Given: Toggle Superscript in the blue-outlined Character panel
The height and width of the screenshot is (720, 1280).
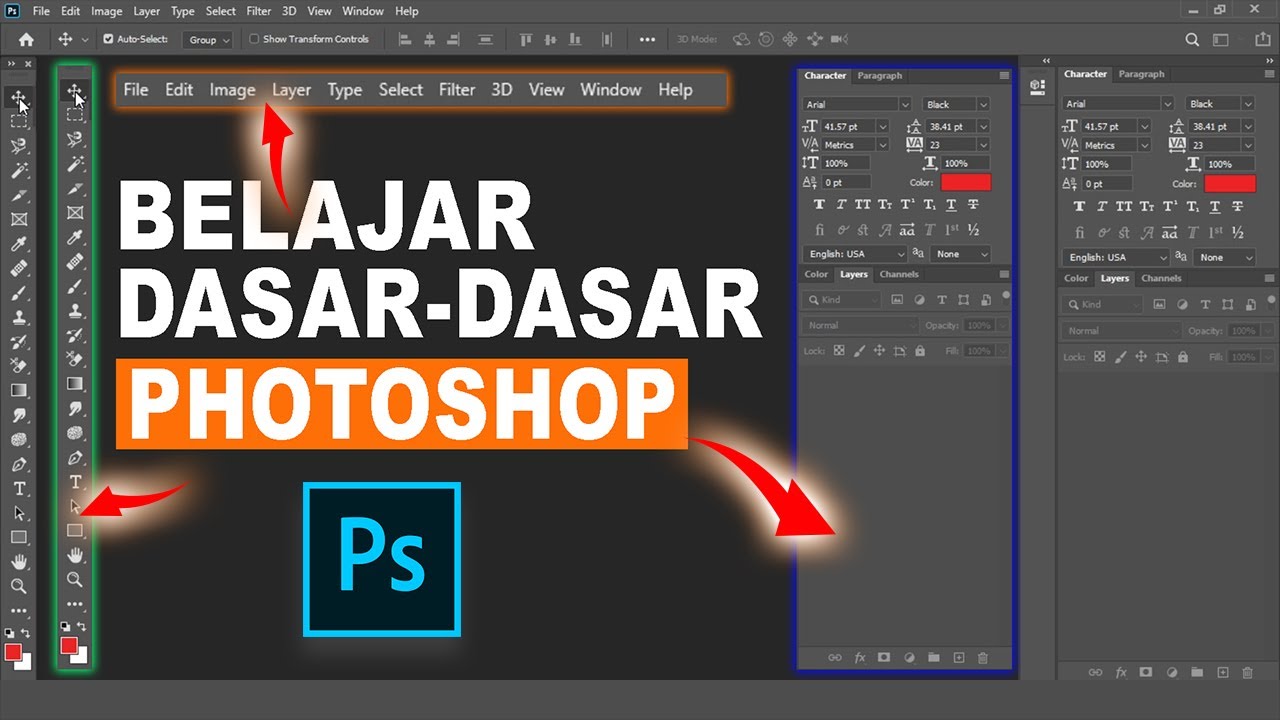Looking at the screenshot, I should pos(907,204).
